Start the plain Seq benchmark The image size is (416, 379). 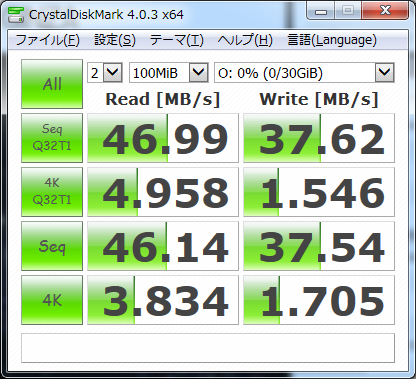[x=52, y=246]
